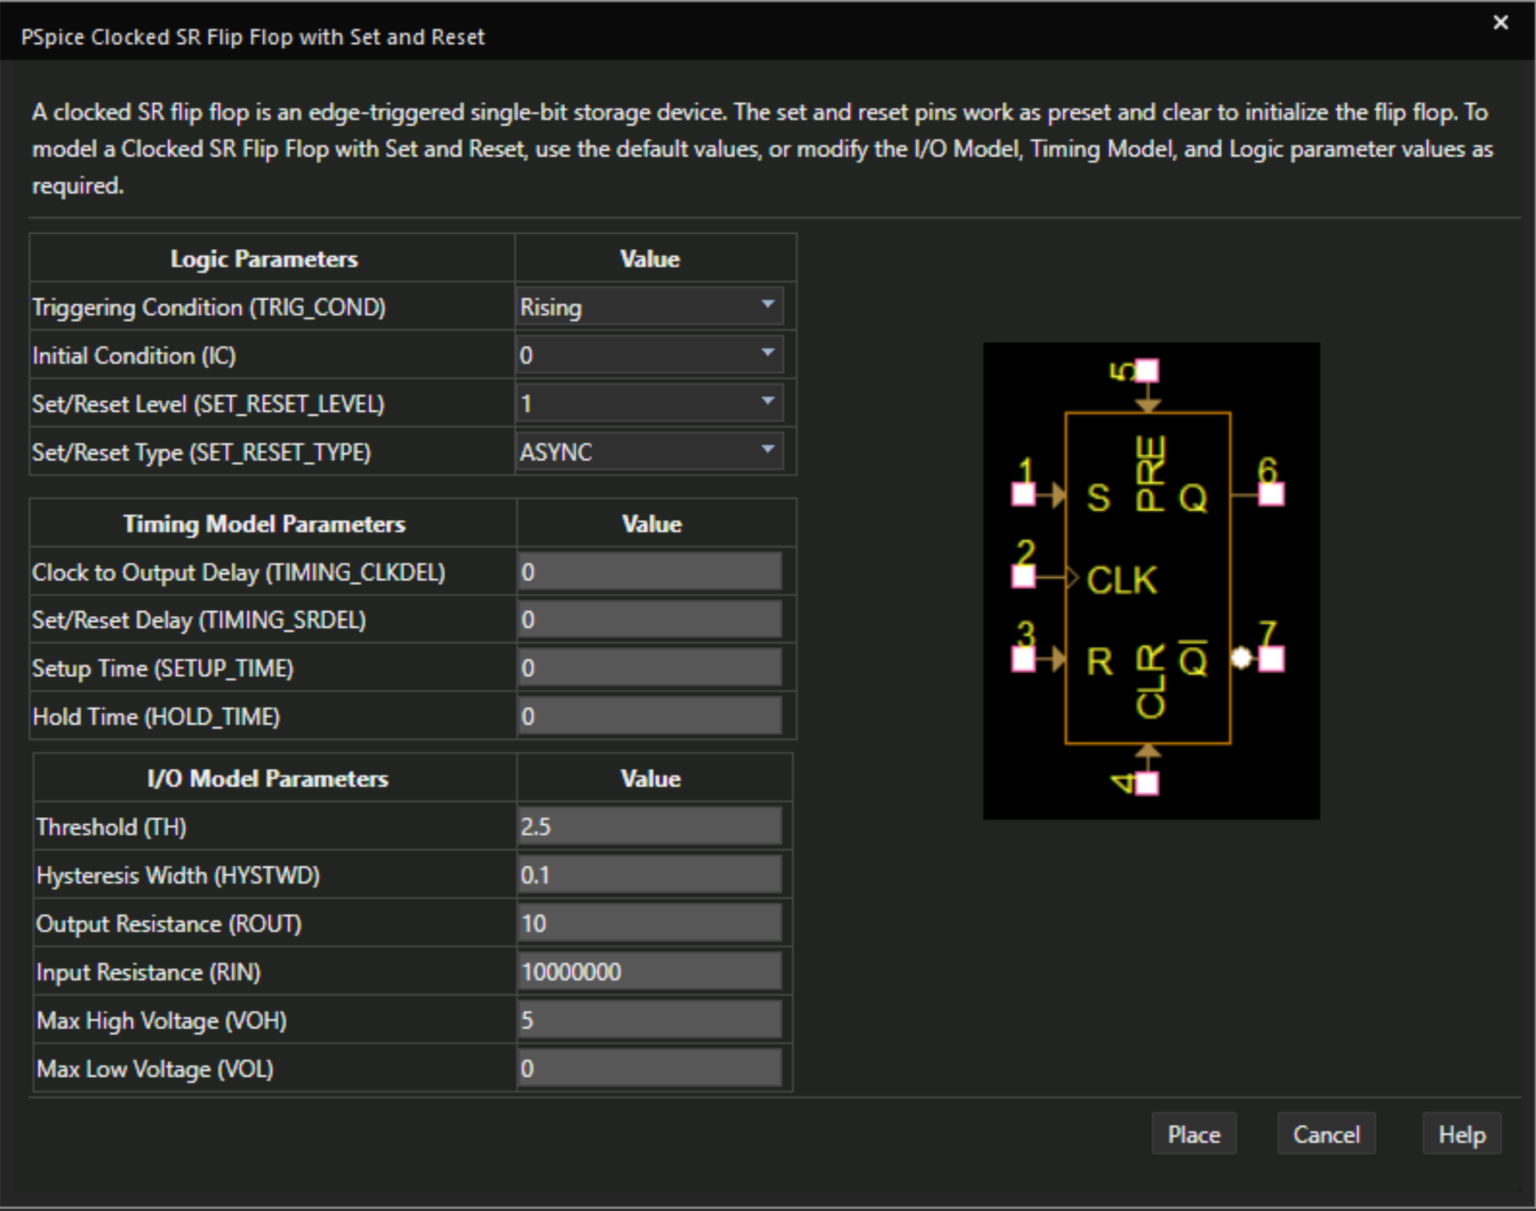Edit the Input Resistance value

[x=650, y=971]
